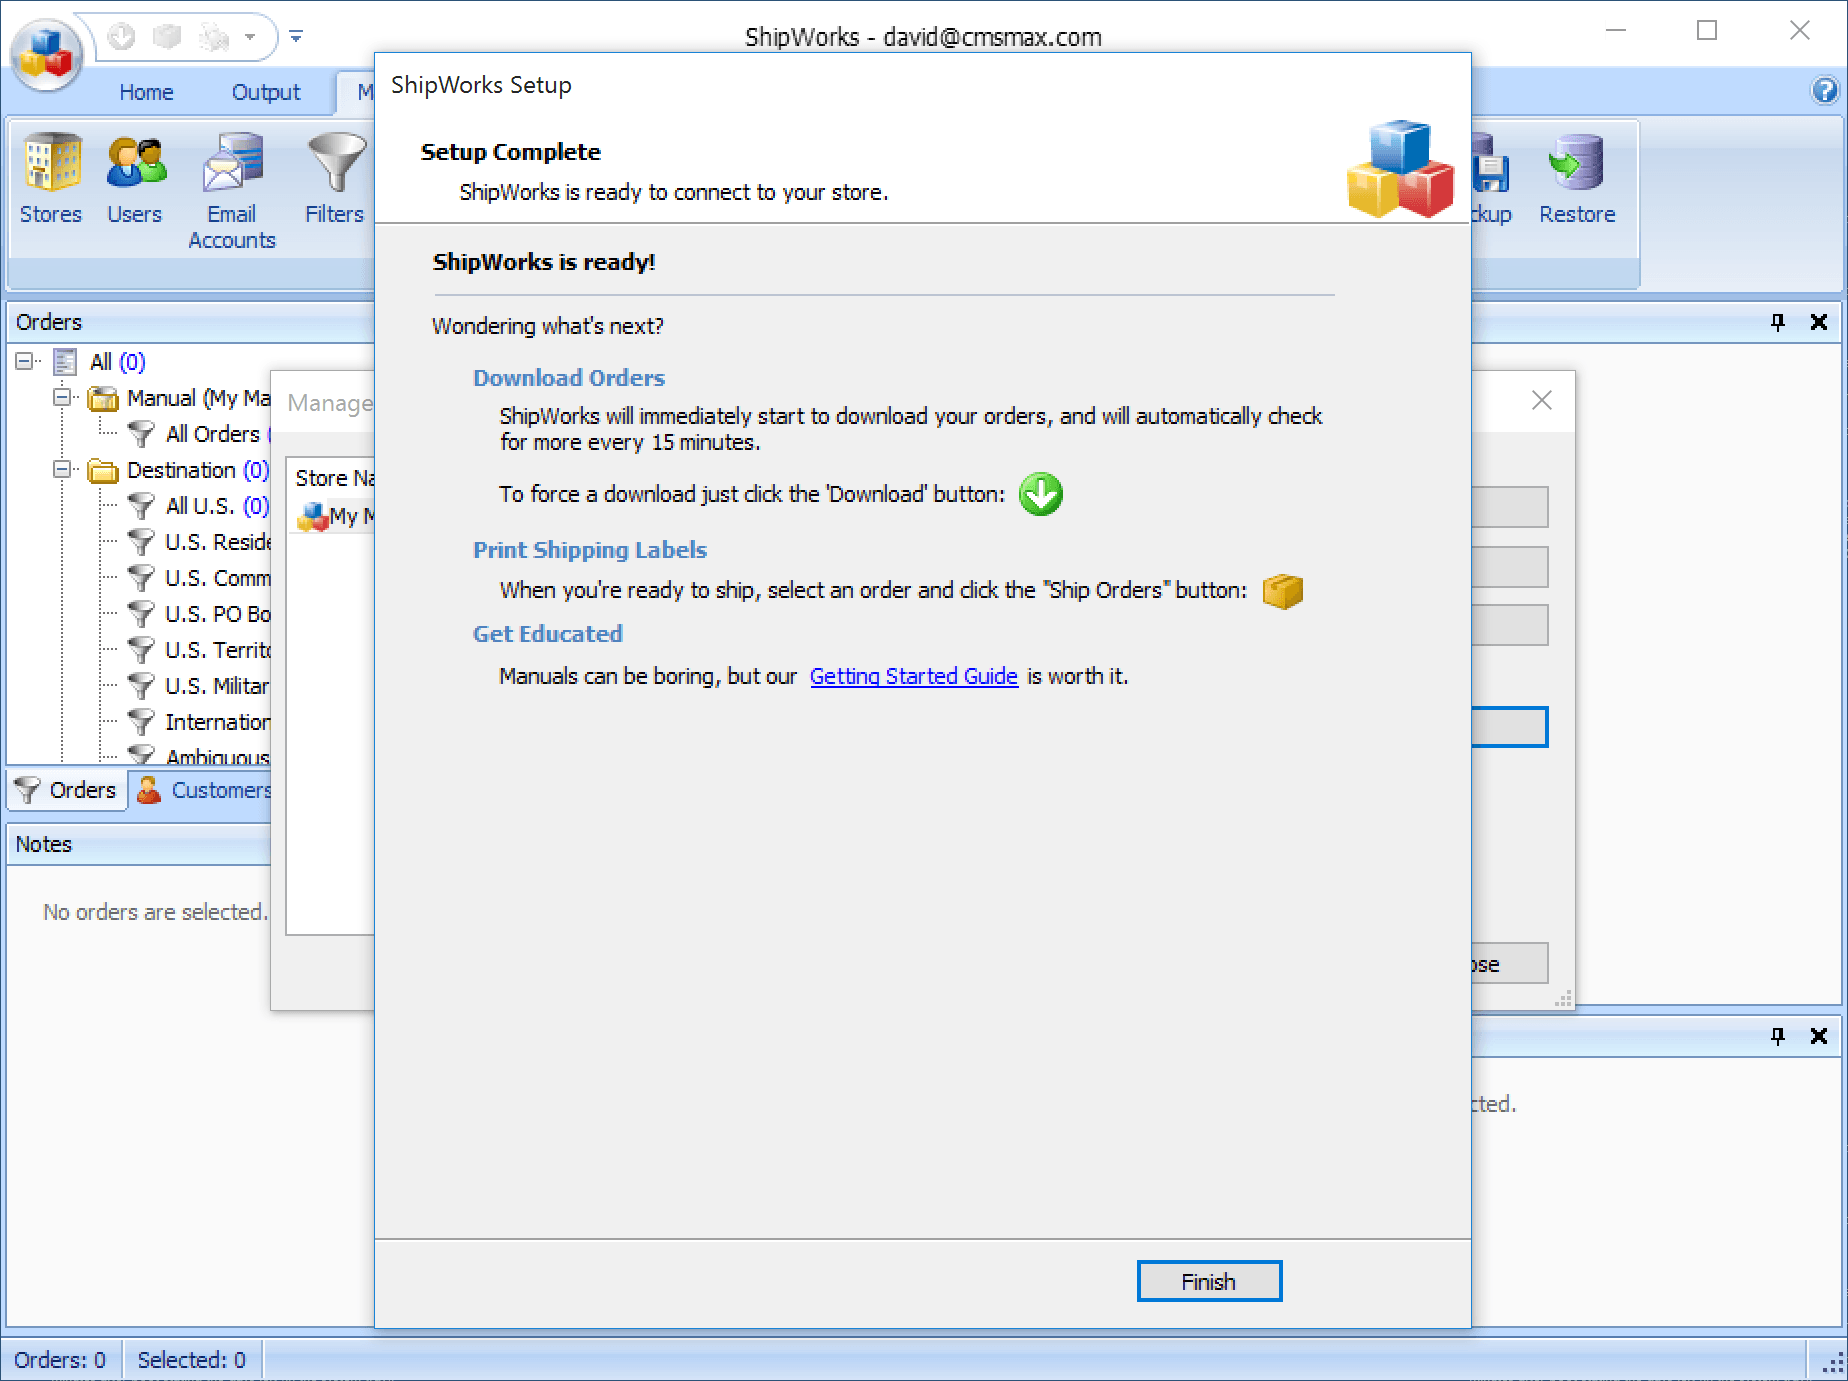Image resolution: width=1848 pixels, height=1381 pixels.
Task: Collapse the Destination folder node
Action: (62, 469)
